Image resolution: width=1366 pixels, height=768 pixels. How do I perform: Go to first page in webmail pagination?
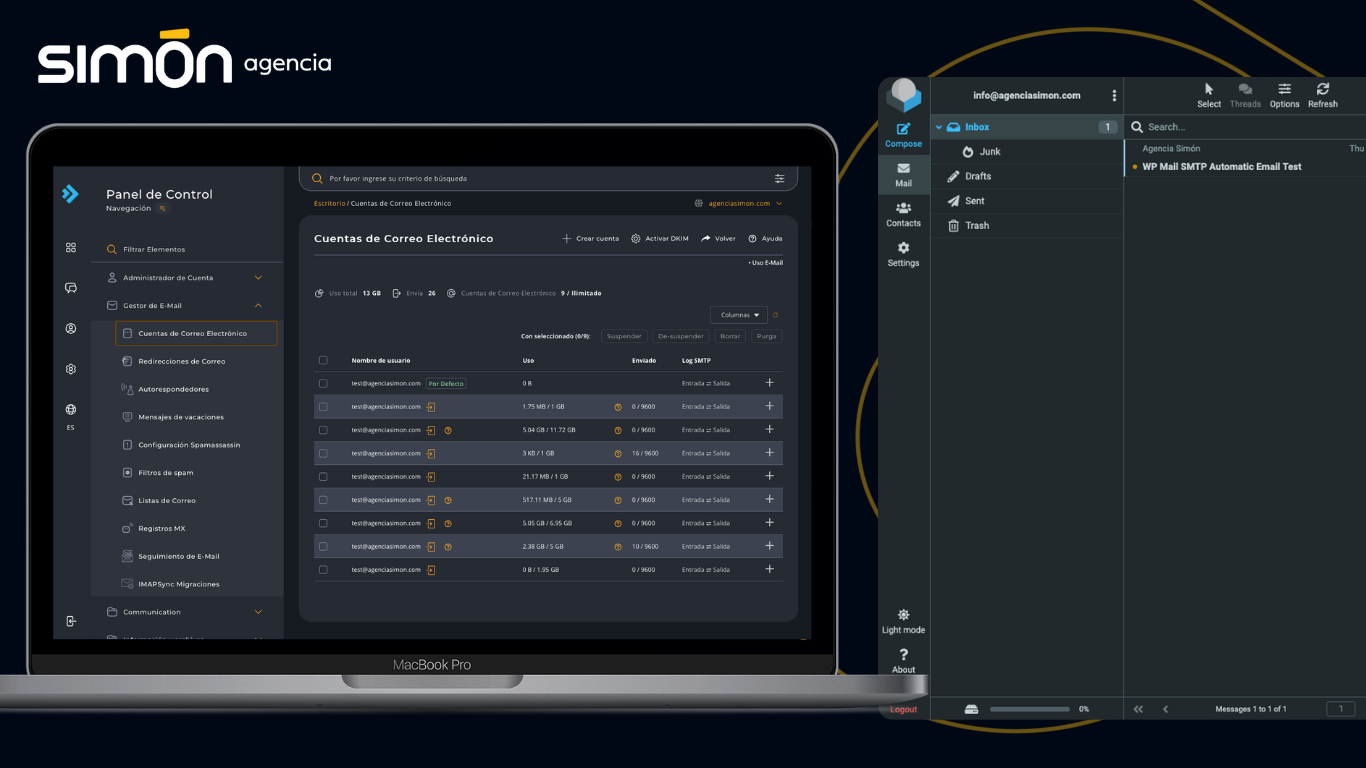pos(1138,709)
